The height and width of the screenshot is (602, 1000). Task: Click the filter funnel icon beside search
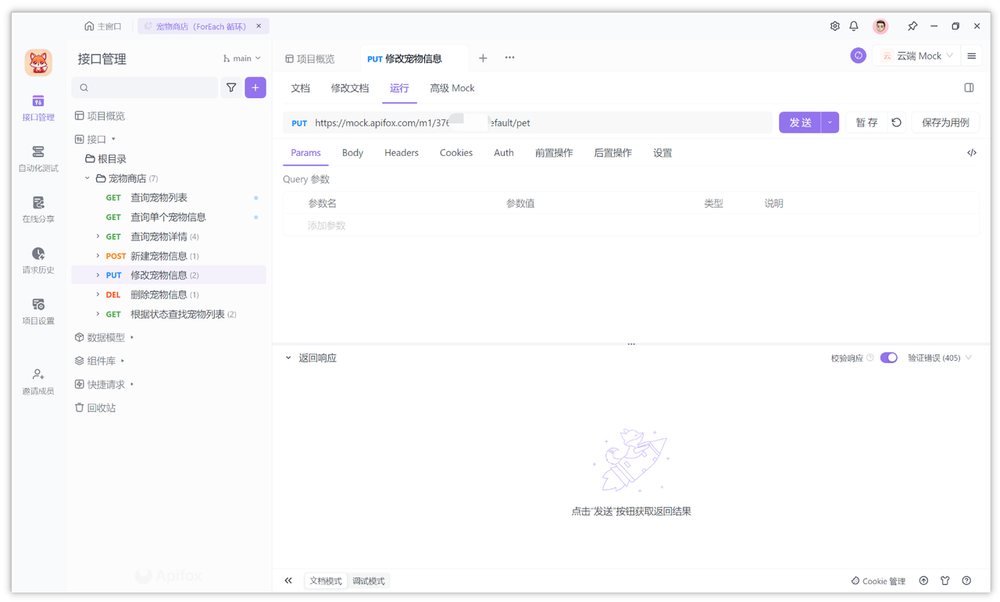pyautogui.click(x=231, y=88)
